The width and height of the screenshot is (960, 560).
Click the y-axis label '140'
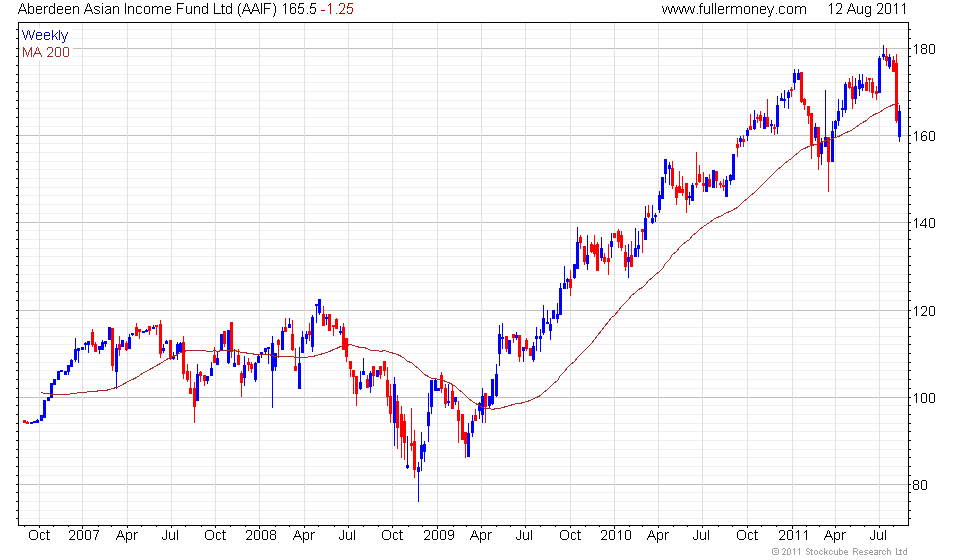pyautogui.click(x=924, y=223)
